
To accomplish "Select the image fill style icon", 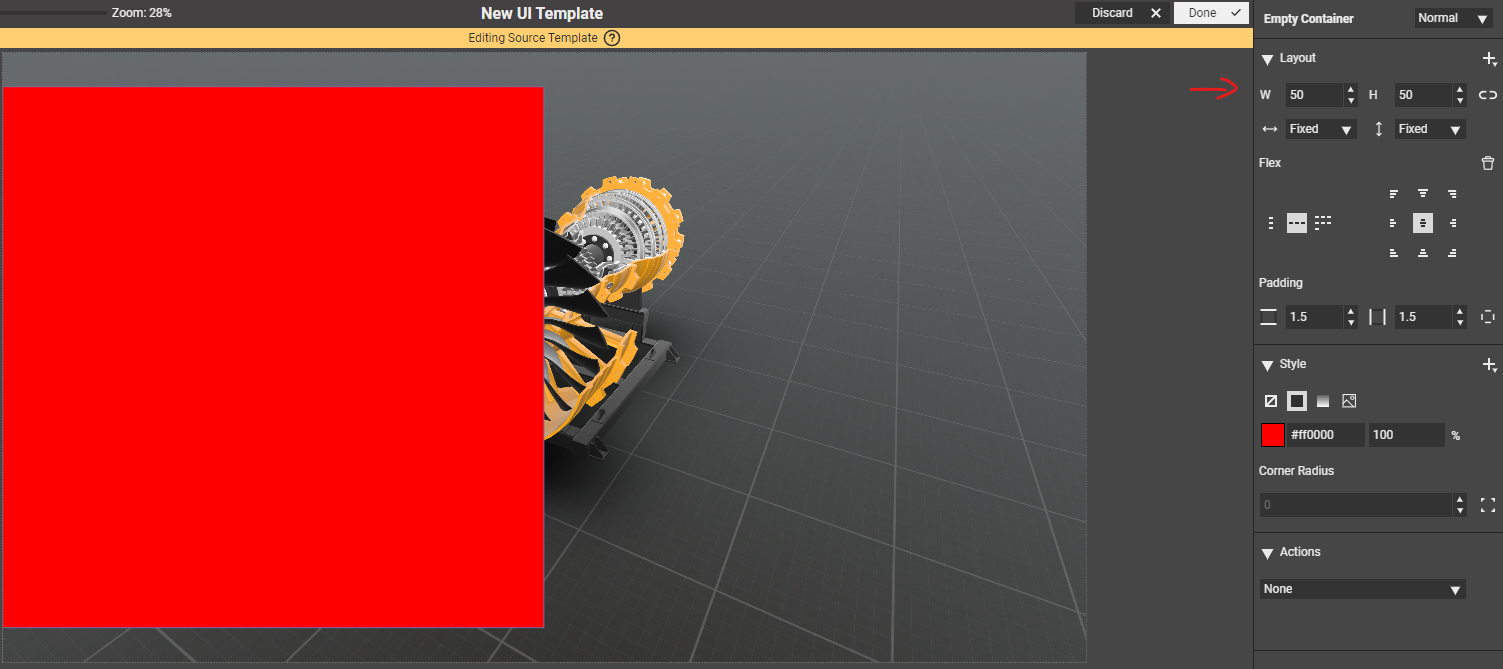I will (1349, 401).
